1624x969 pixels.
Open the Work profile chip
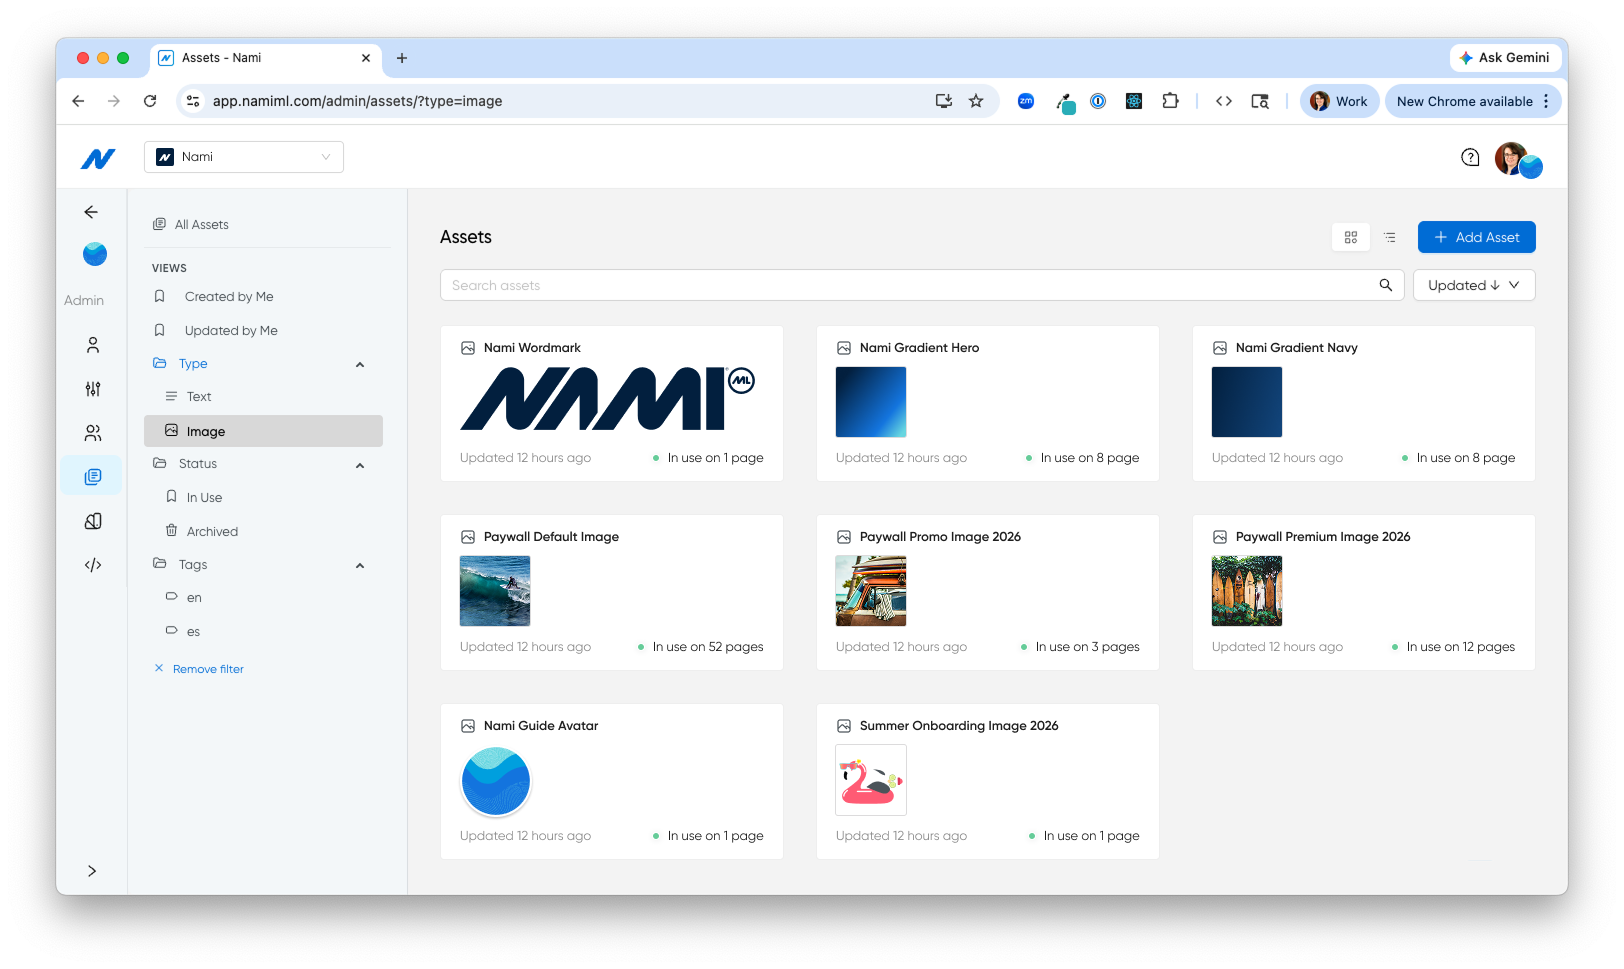click(x=1339, y=101)
